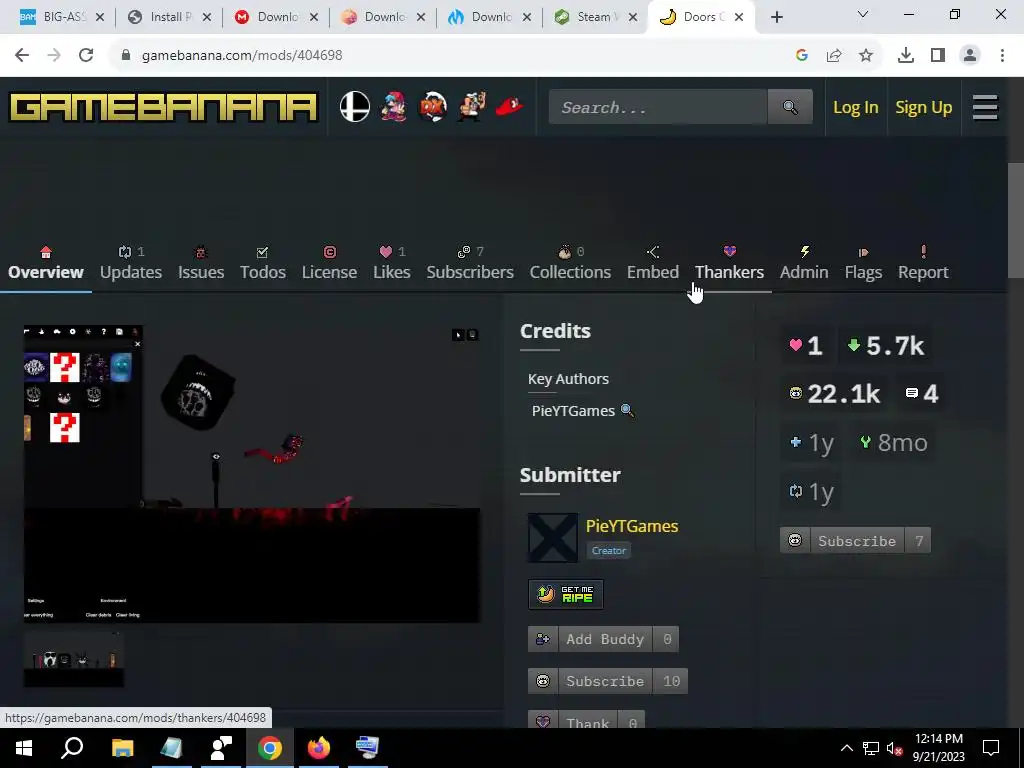Select the small screenshot thumbnail below
1024x768 pixels.
click(74, 659)
